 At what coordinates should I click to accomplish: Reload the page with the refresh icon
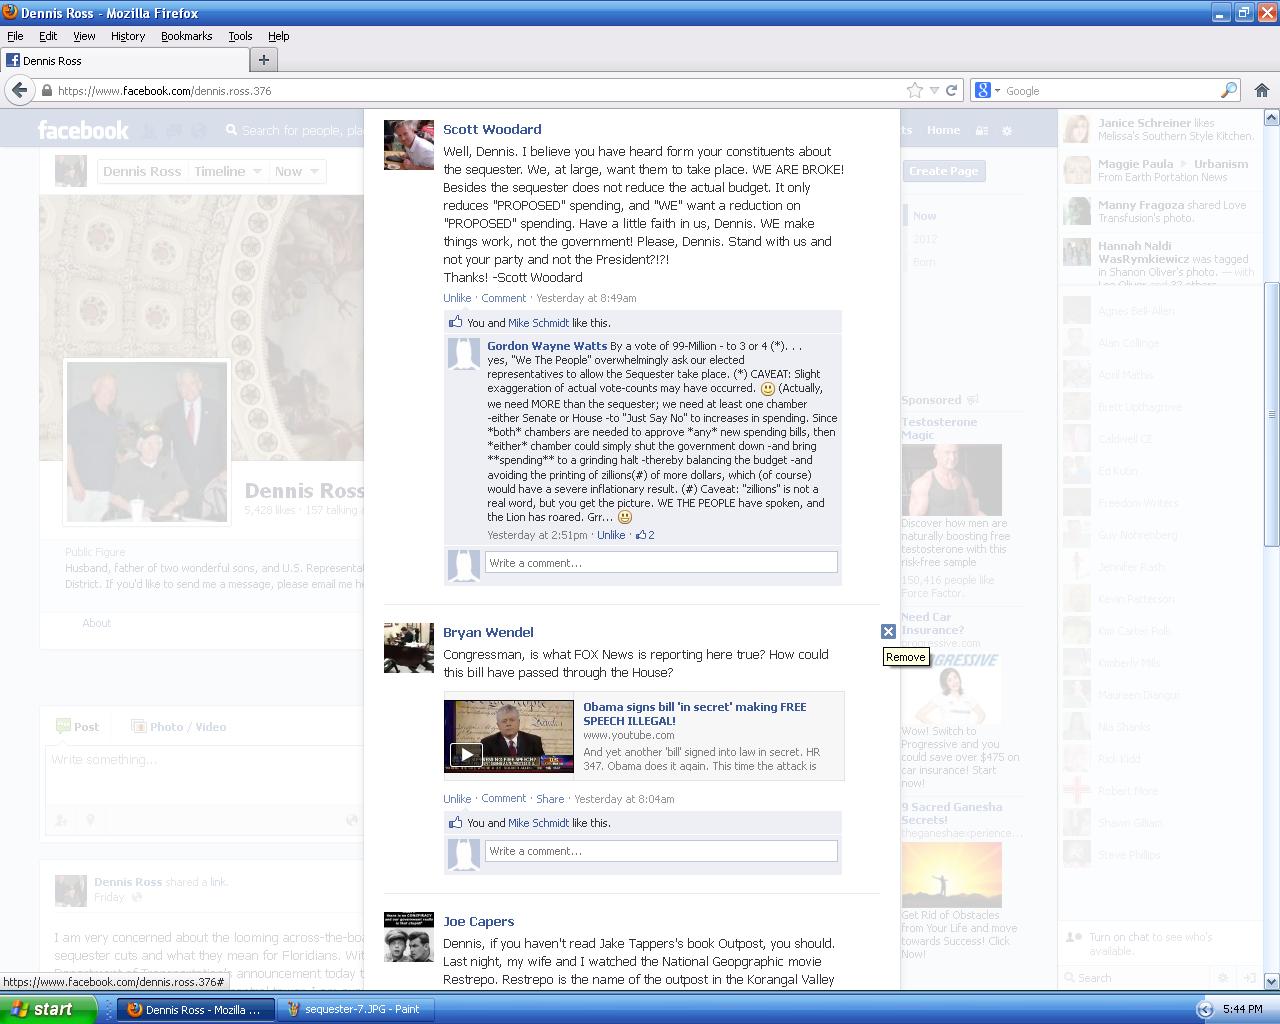tap(952, 90)
